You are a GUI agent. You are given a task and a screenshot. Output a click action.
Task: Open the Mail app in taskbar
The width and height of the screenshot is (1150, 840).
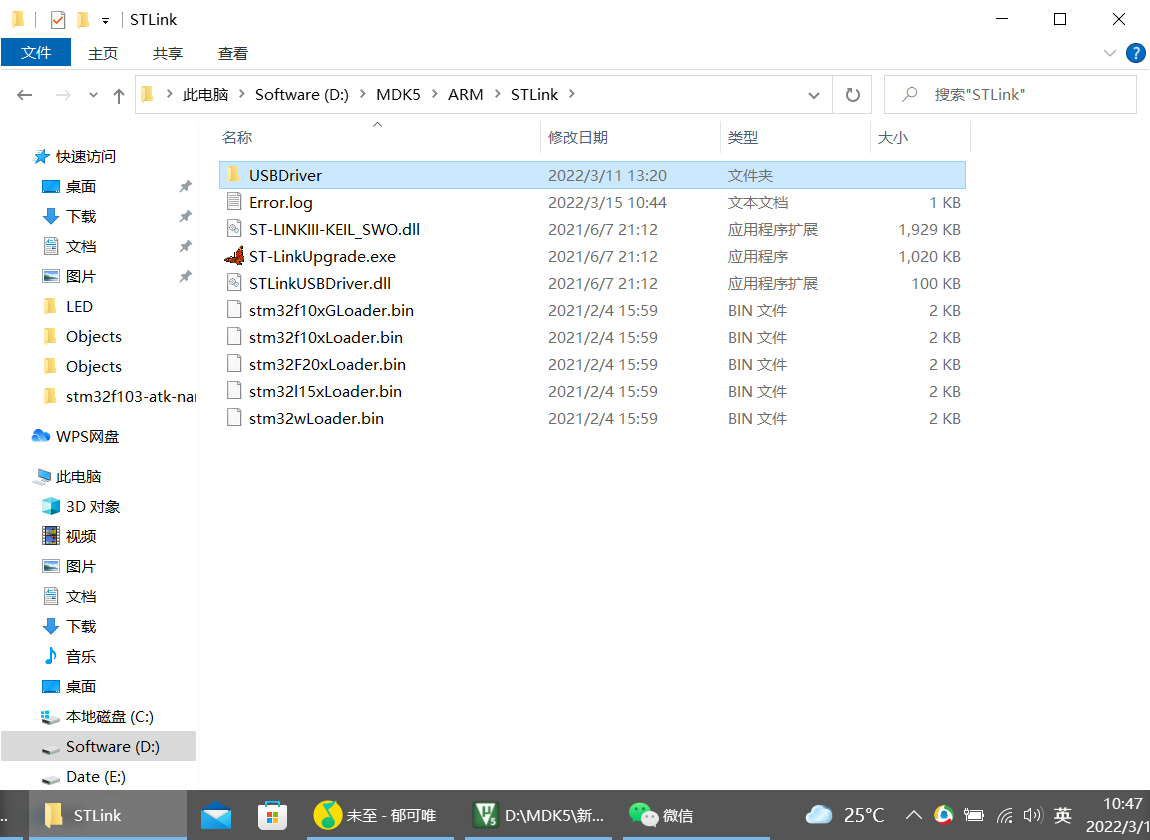point(216,815)
